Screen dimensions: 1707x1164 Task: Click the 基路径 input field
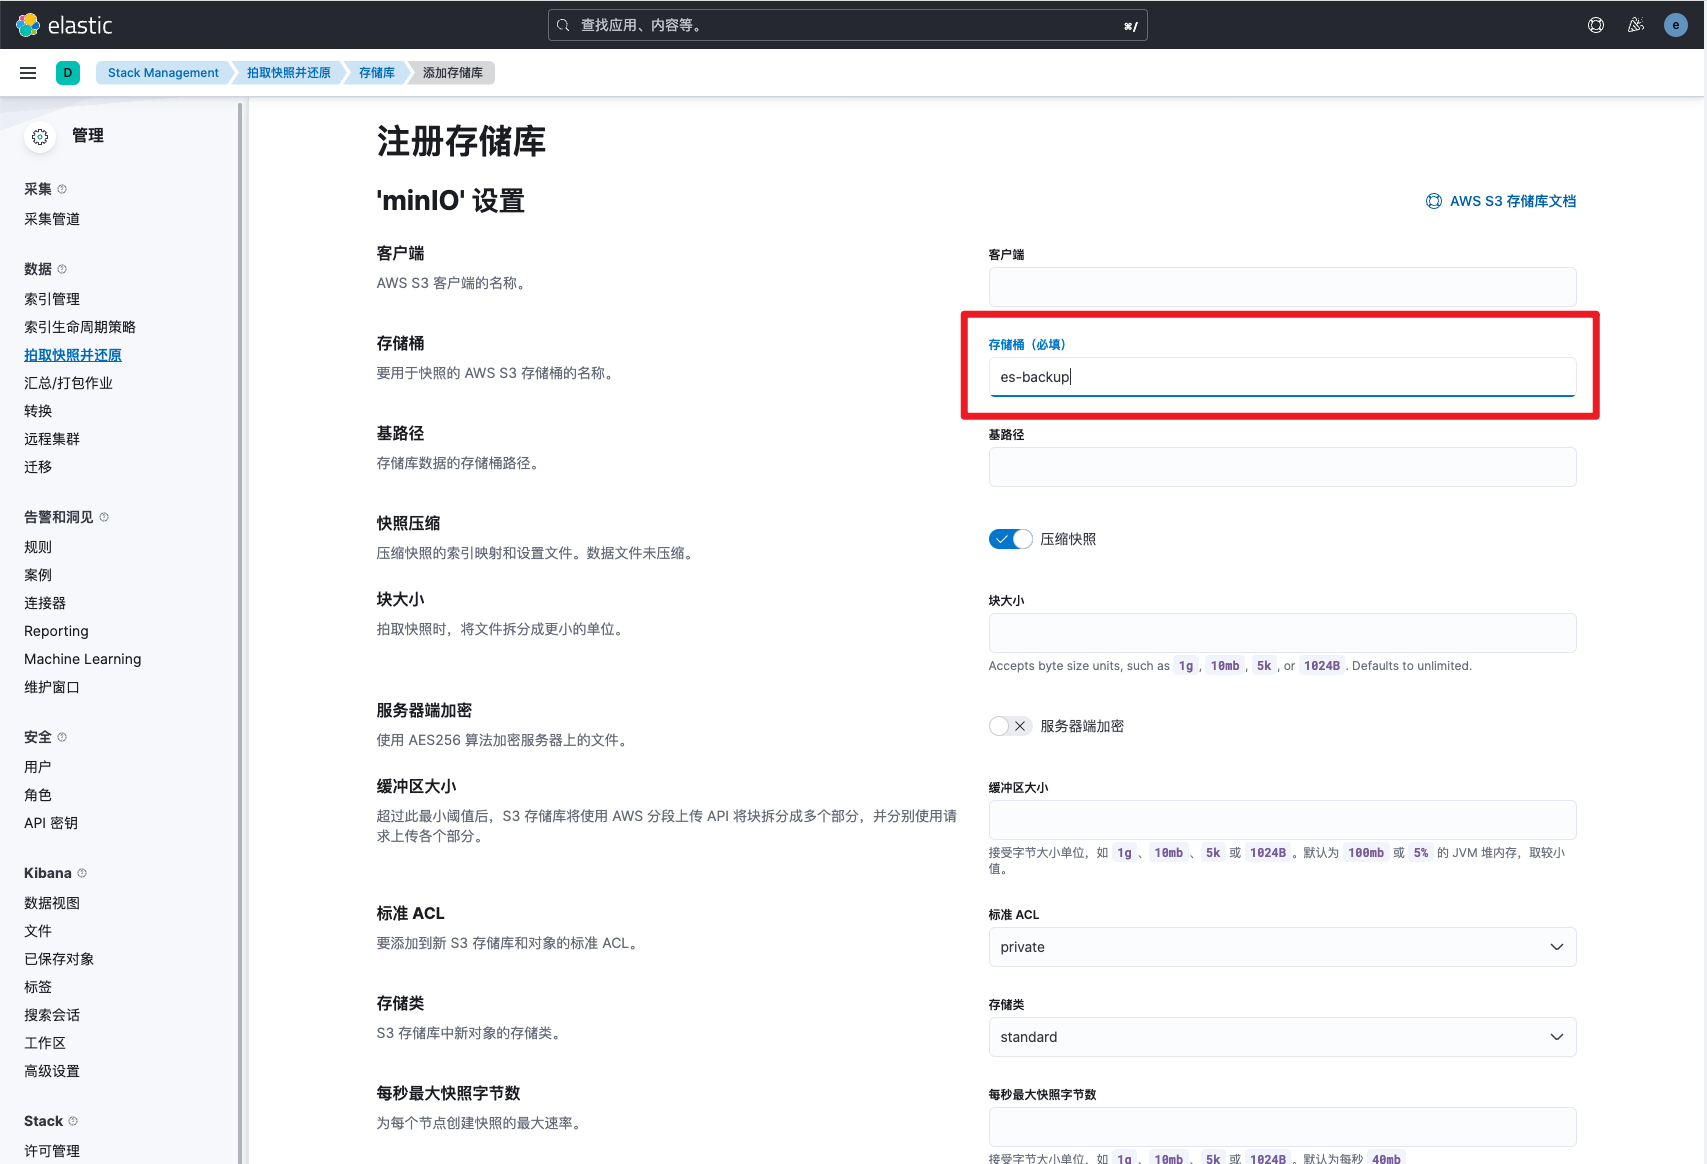pyautogui.click(x=1282, y=467)
